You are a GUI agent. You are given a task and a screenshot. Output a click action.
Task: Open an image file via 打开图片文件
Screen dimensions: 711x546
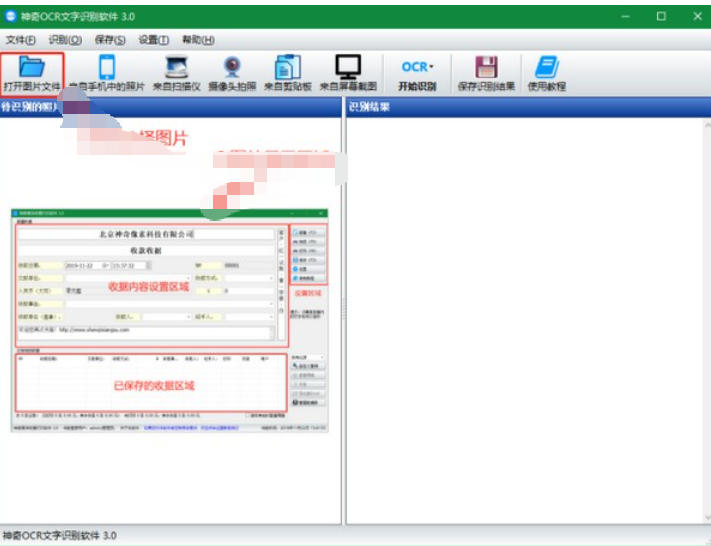pos(32,74)
